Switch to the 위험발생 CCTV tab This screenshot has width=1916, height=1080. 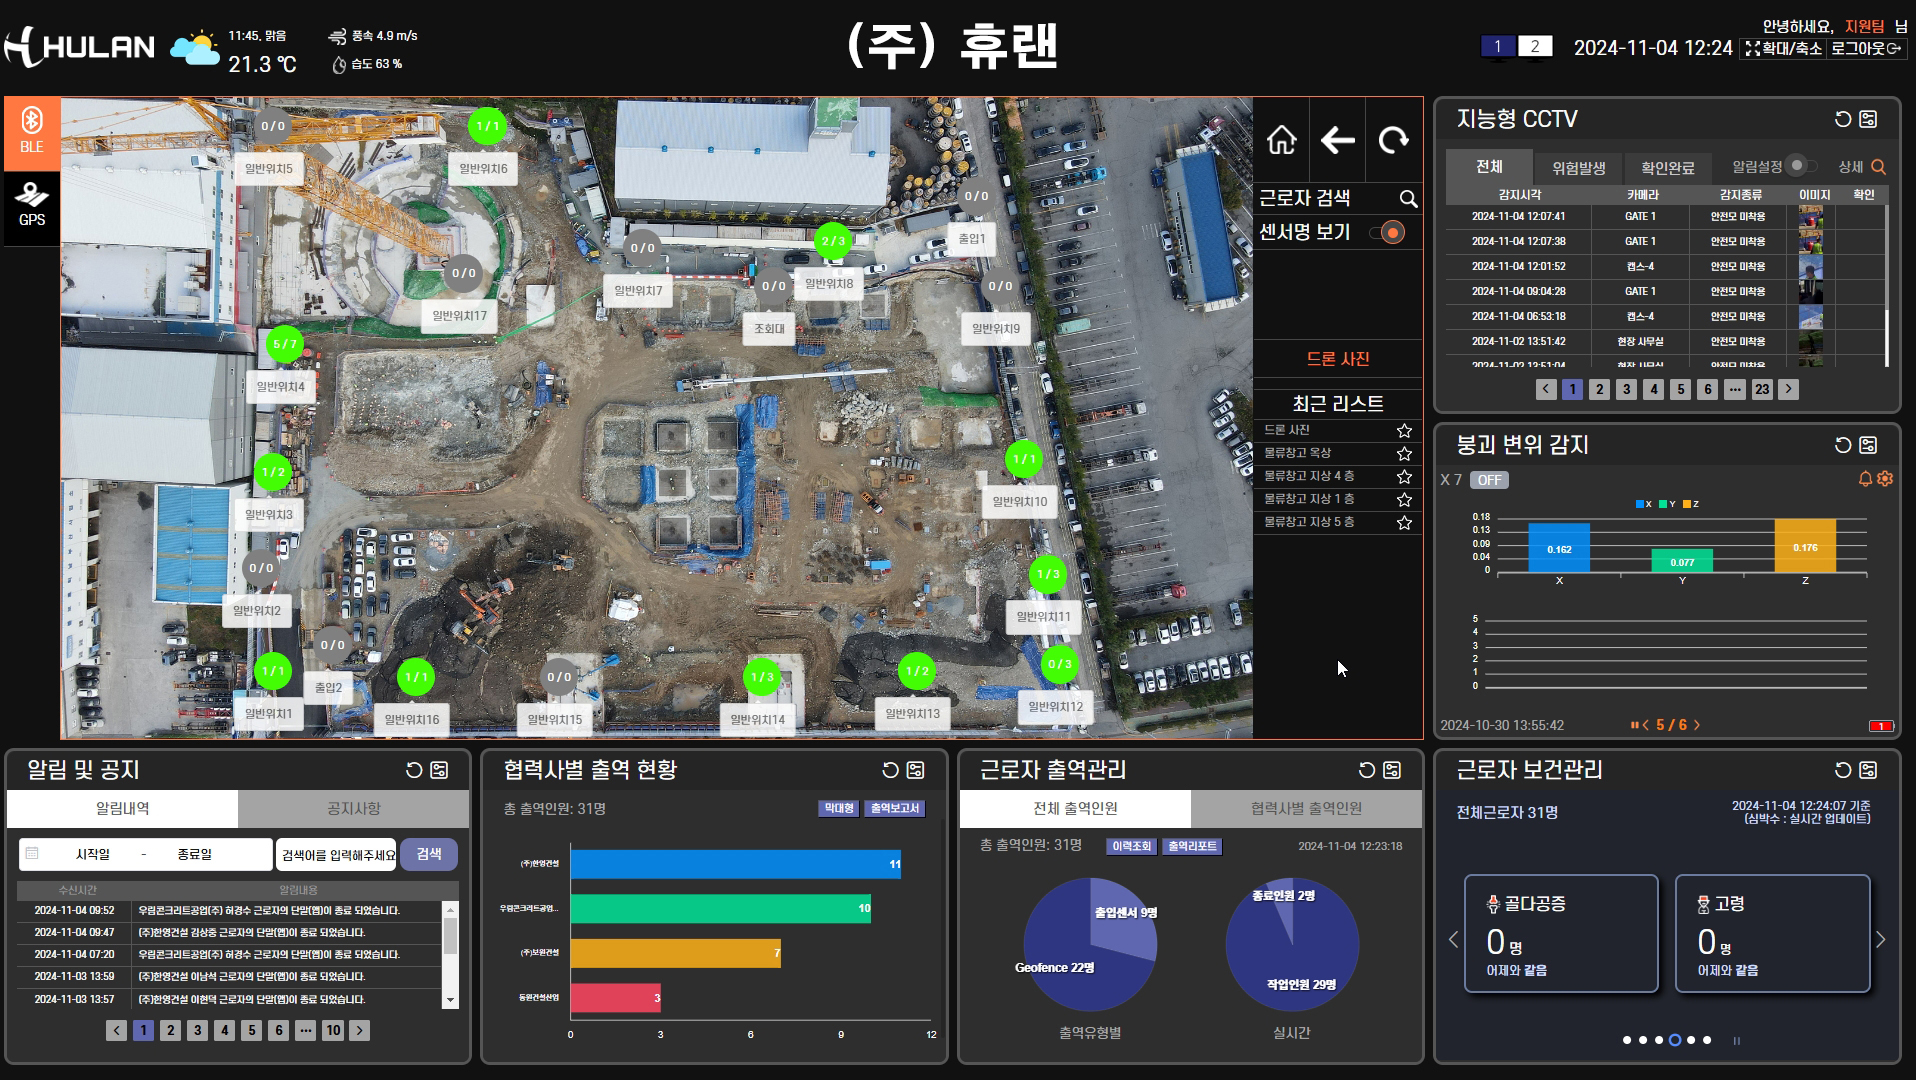(x=1578, y=168)
